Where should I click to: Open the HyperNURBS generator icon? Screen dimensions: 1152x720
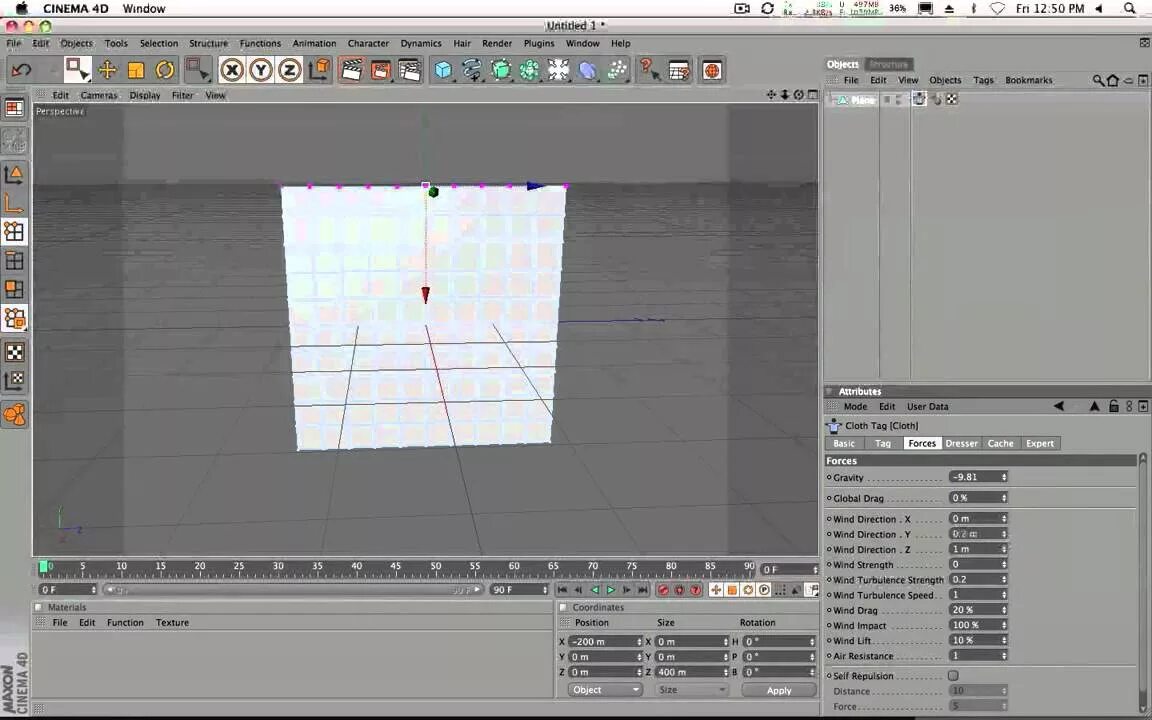(x=500, y=70)
